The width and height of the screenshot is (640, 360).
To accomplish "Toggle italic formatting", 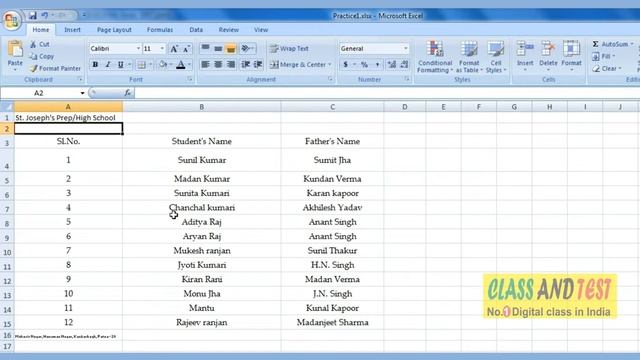I will coord(108,64).
